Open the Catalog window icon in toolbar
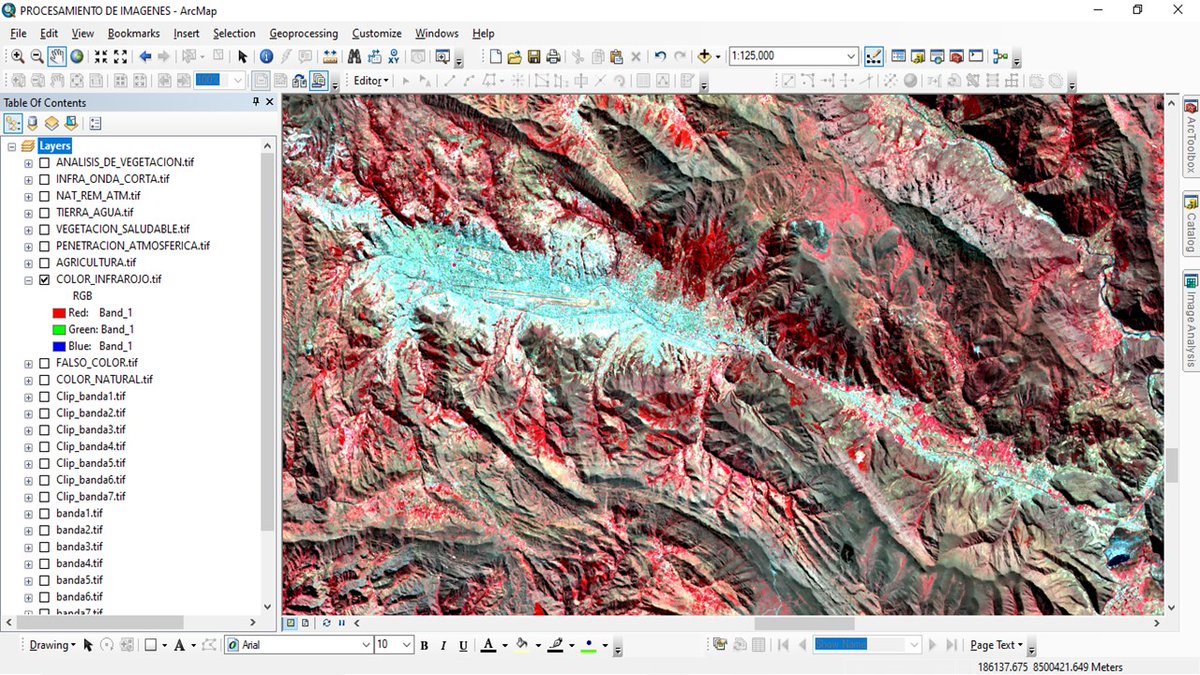Screen dimensions: 1200x675 pyautogui.click(x=918, y=56)
